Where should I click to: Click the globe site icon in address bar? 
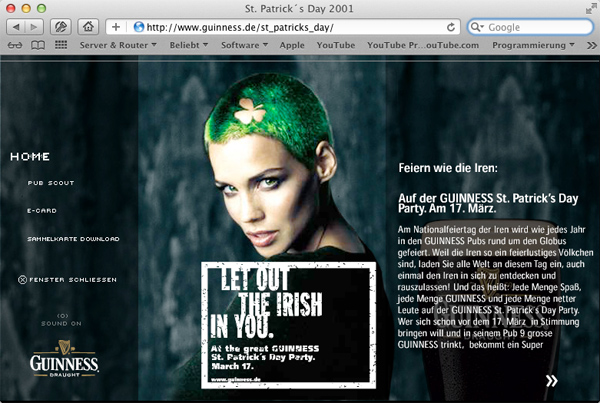(139, 27)
